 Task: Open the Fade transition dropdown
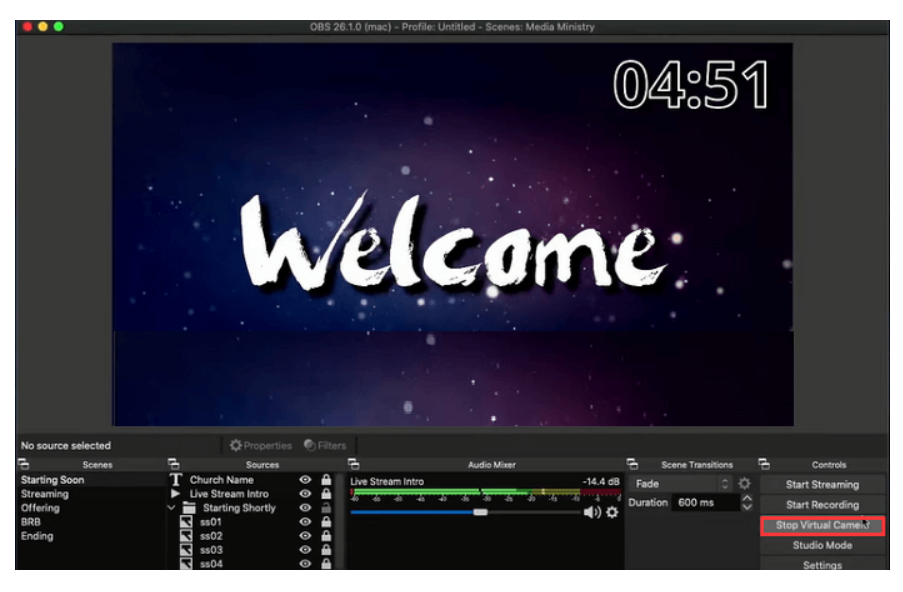point(682,484)
